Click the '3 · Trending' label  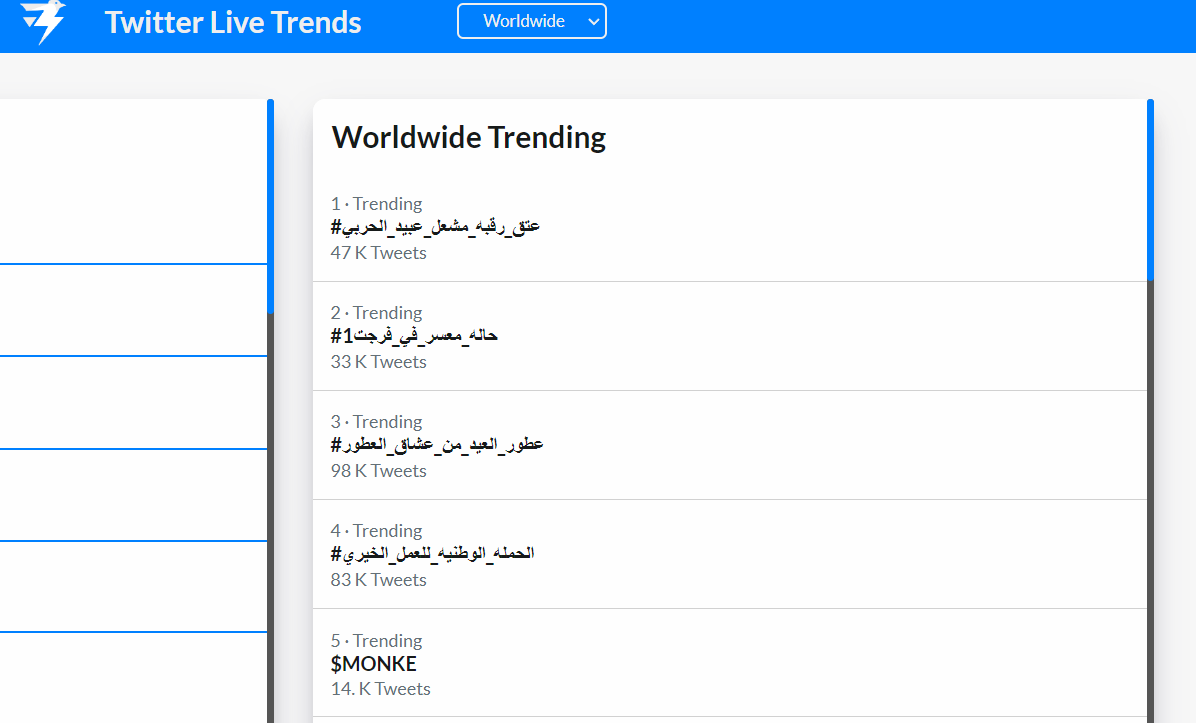coord(376,422)
